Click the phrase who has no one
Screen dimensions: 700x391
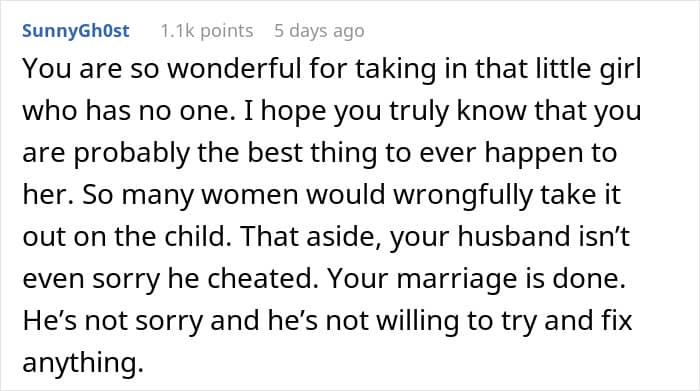pos(129,111)
